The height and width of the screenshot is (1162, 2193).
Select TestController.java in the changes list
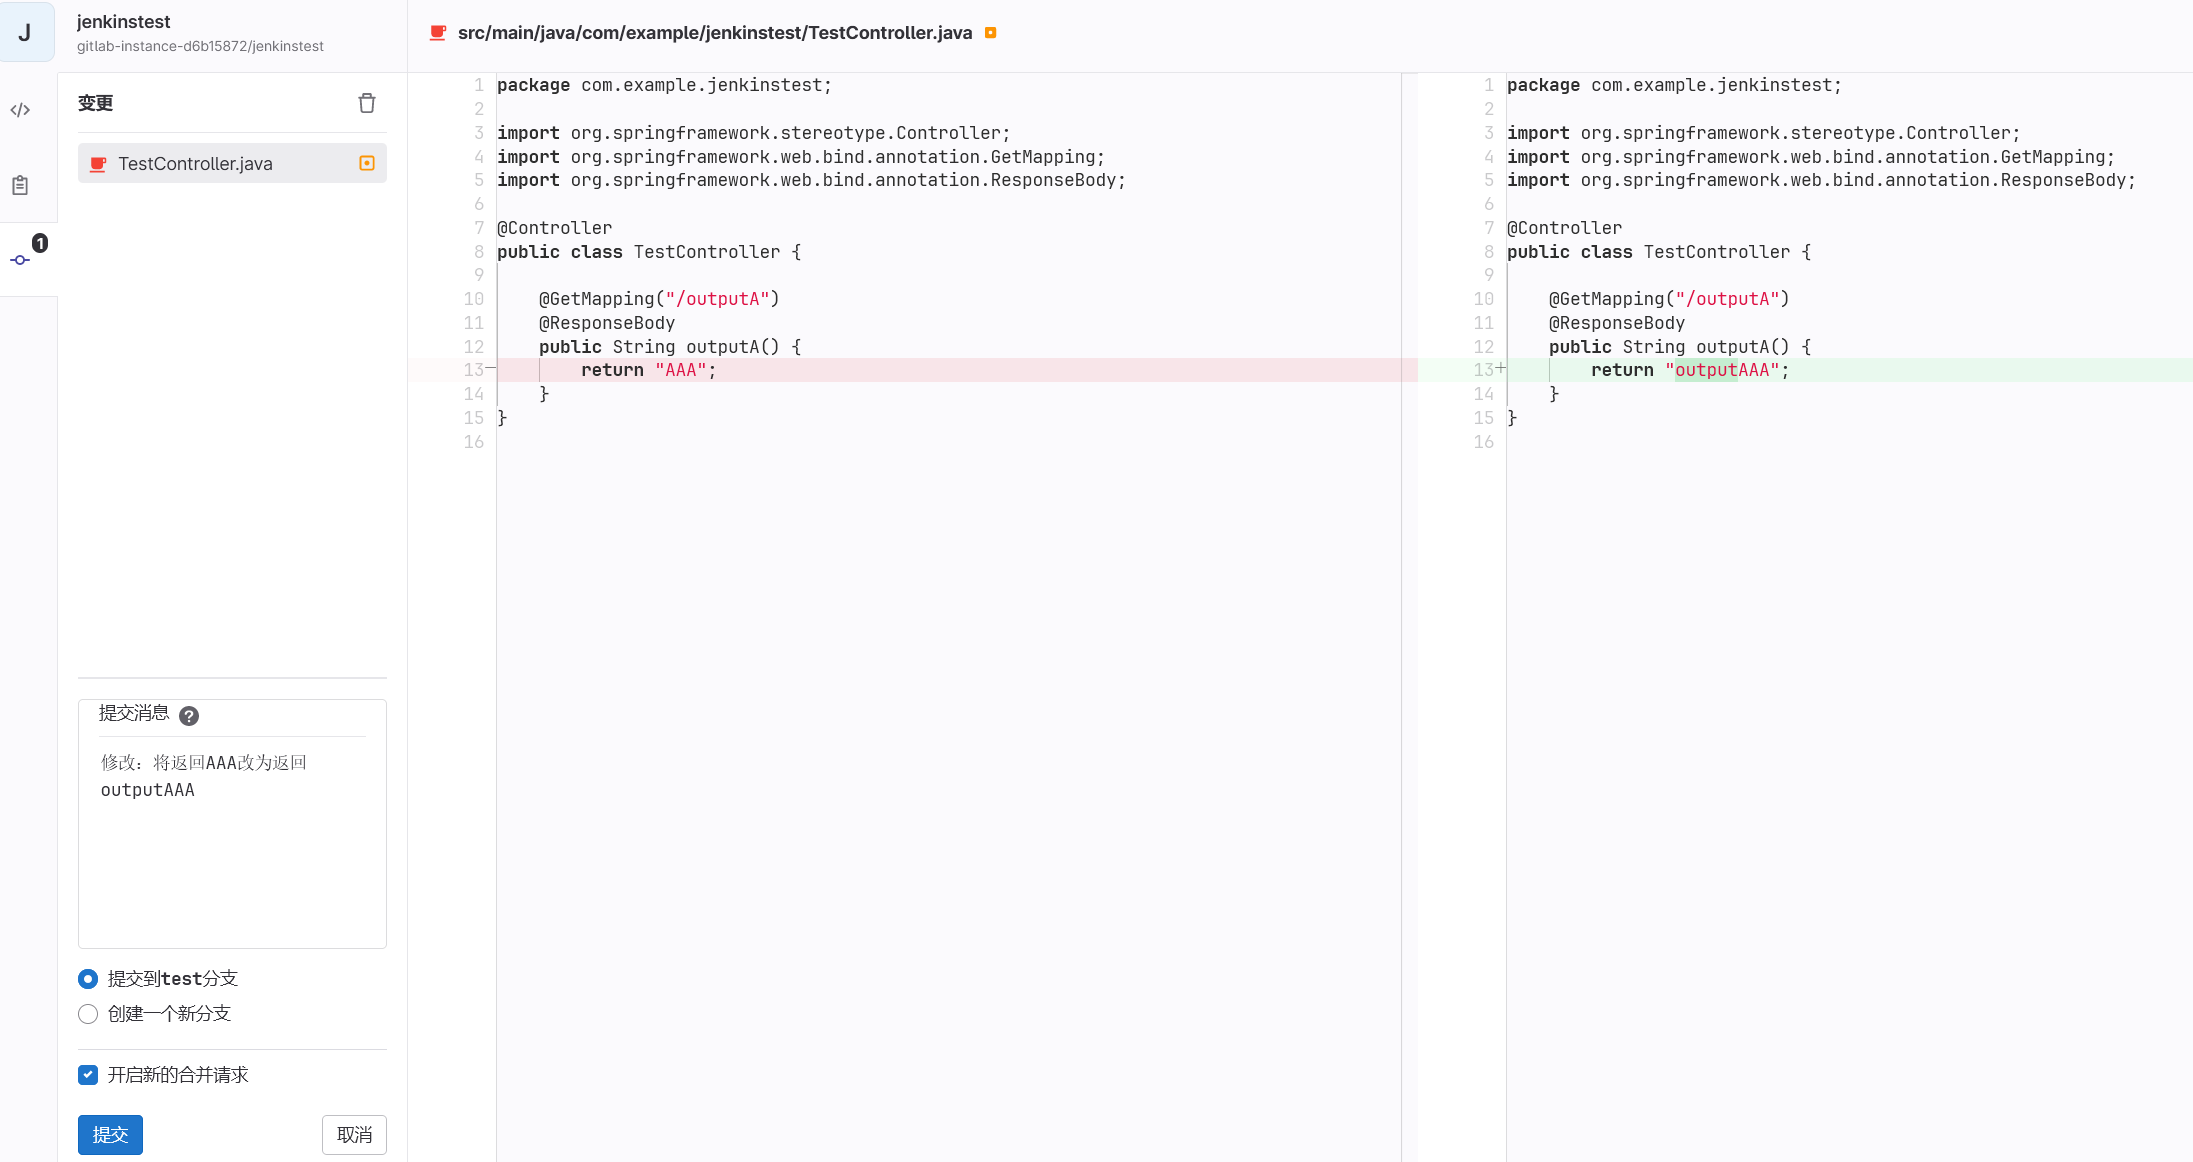tap(232, 163)
